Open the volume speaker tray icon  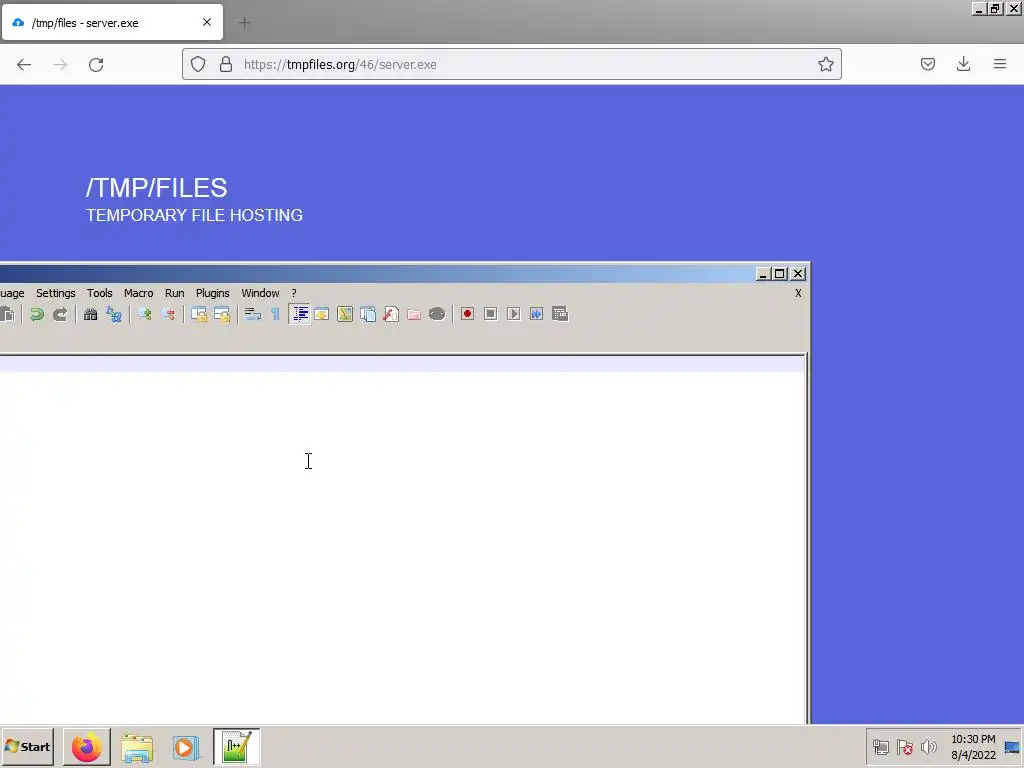928,746
